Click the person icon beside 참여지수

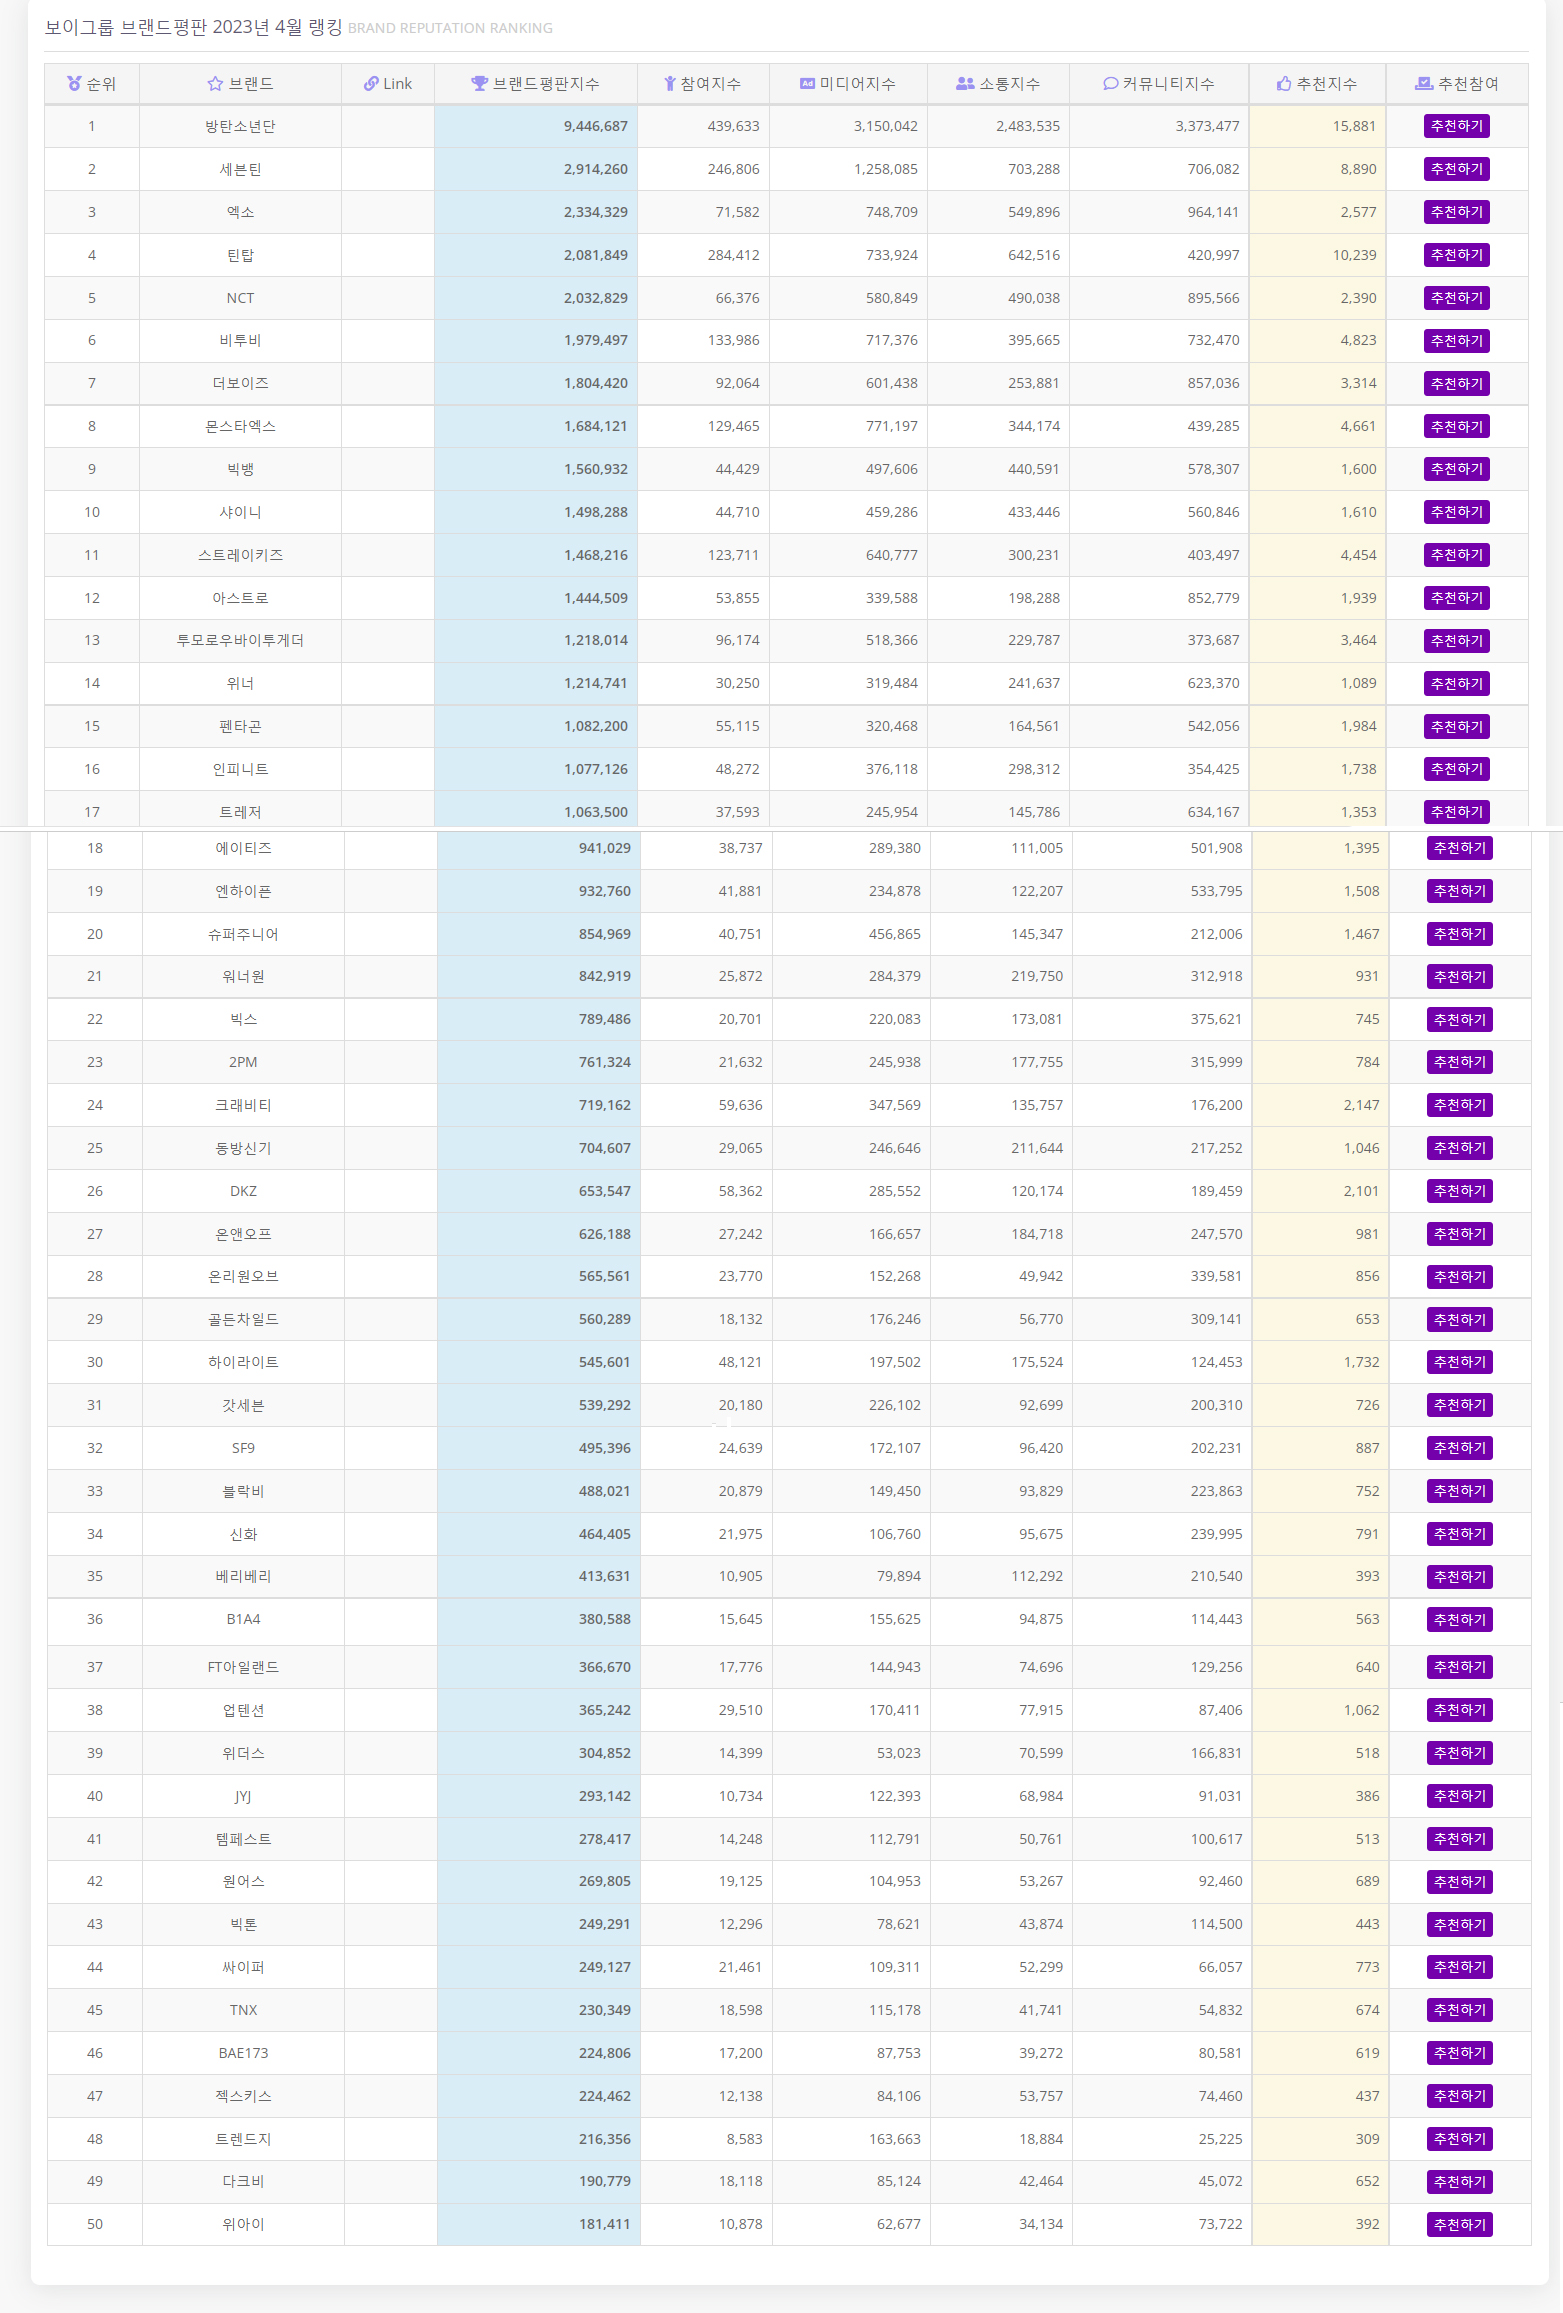[x=670, y=84]
